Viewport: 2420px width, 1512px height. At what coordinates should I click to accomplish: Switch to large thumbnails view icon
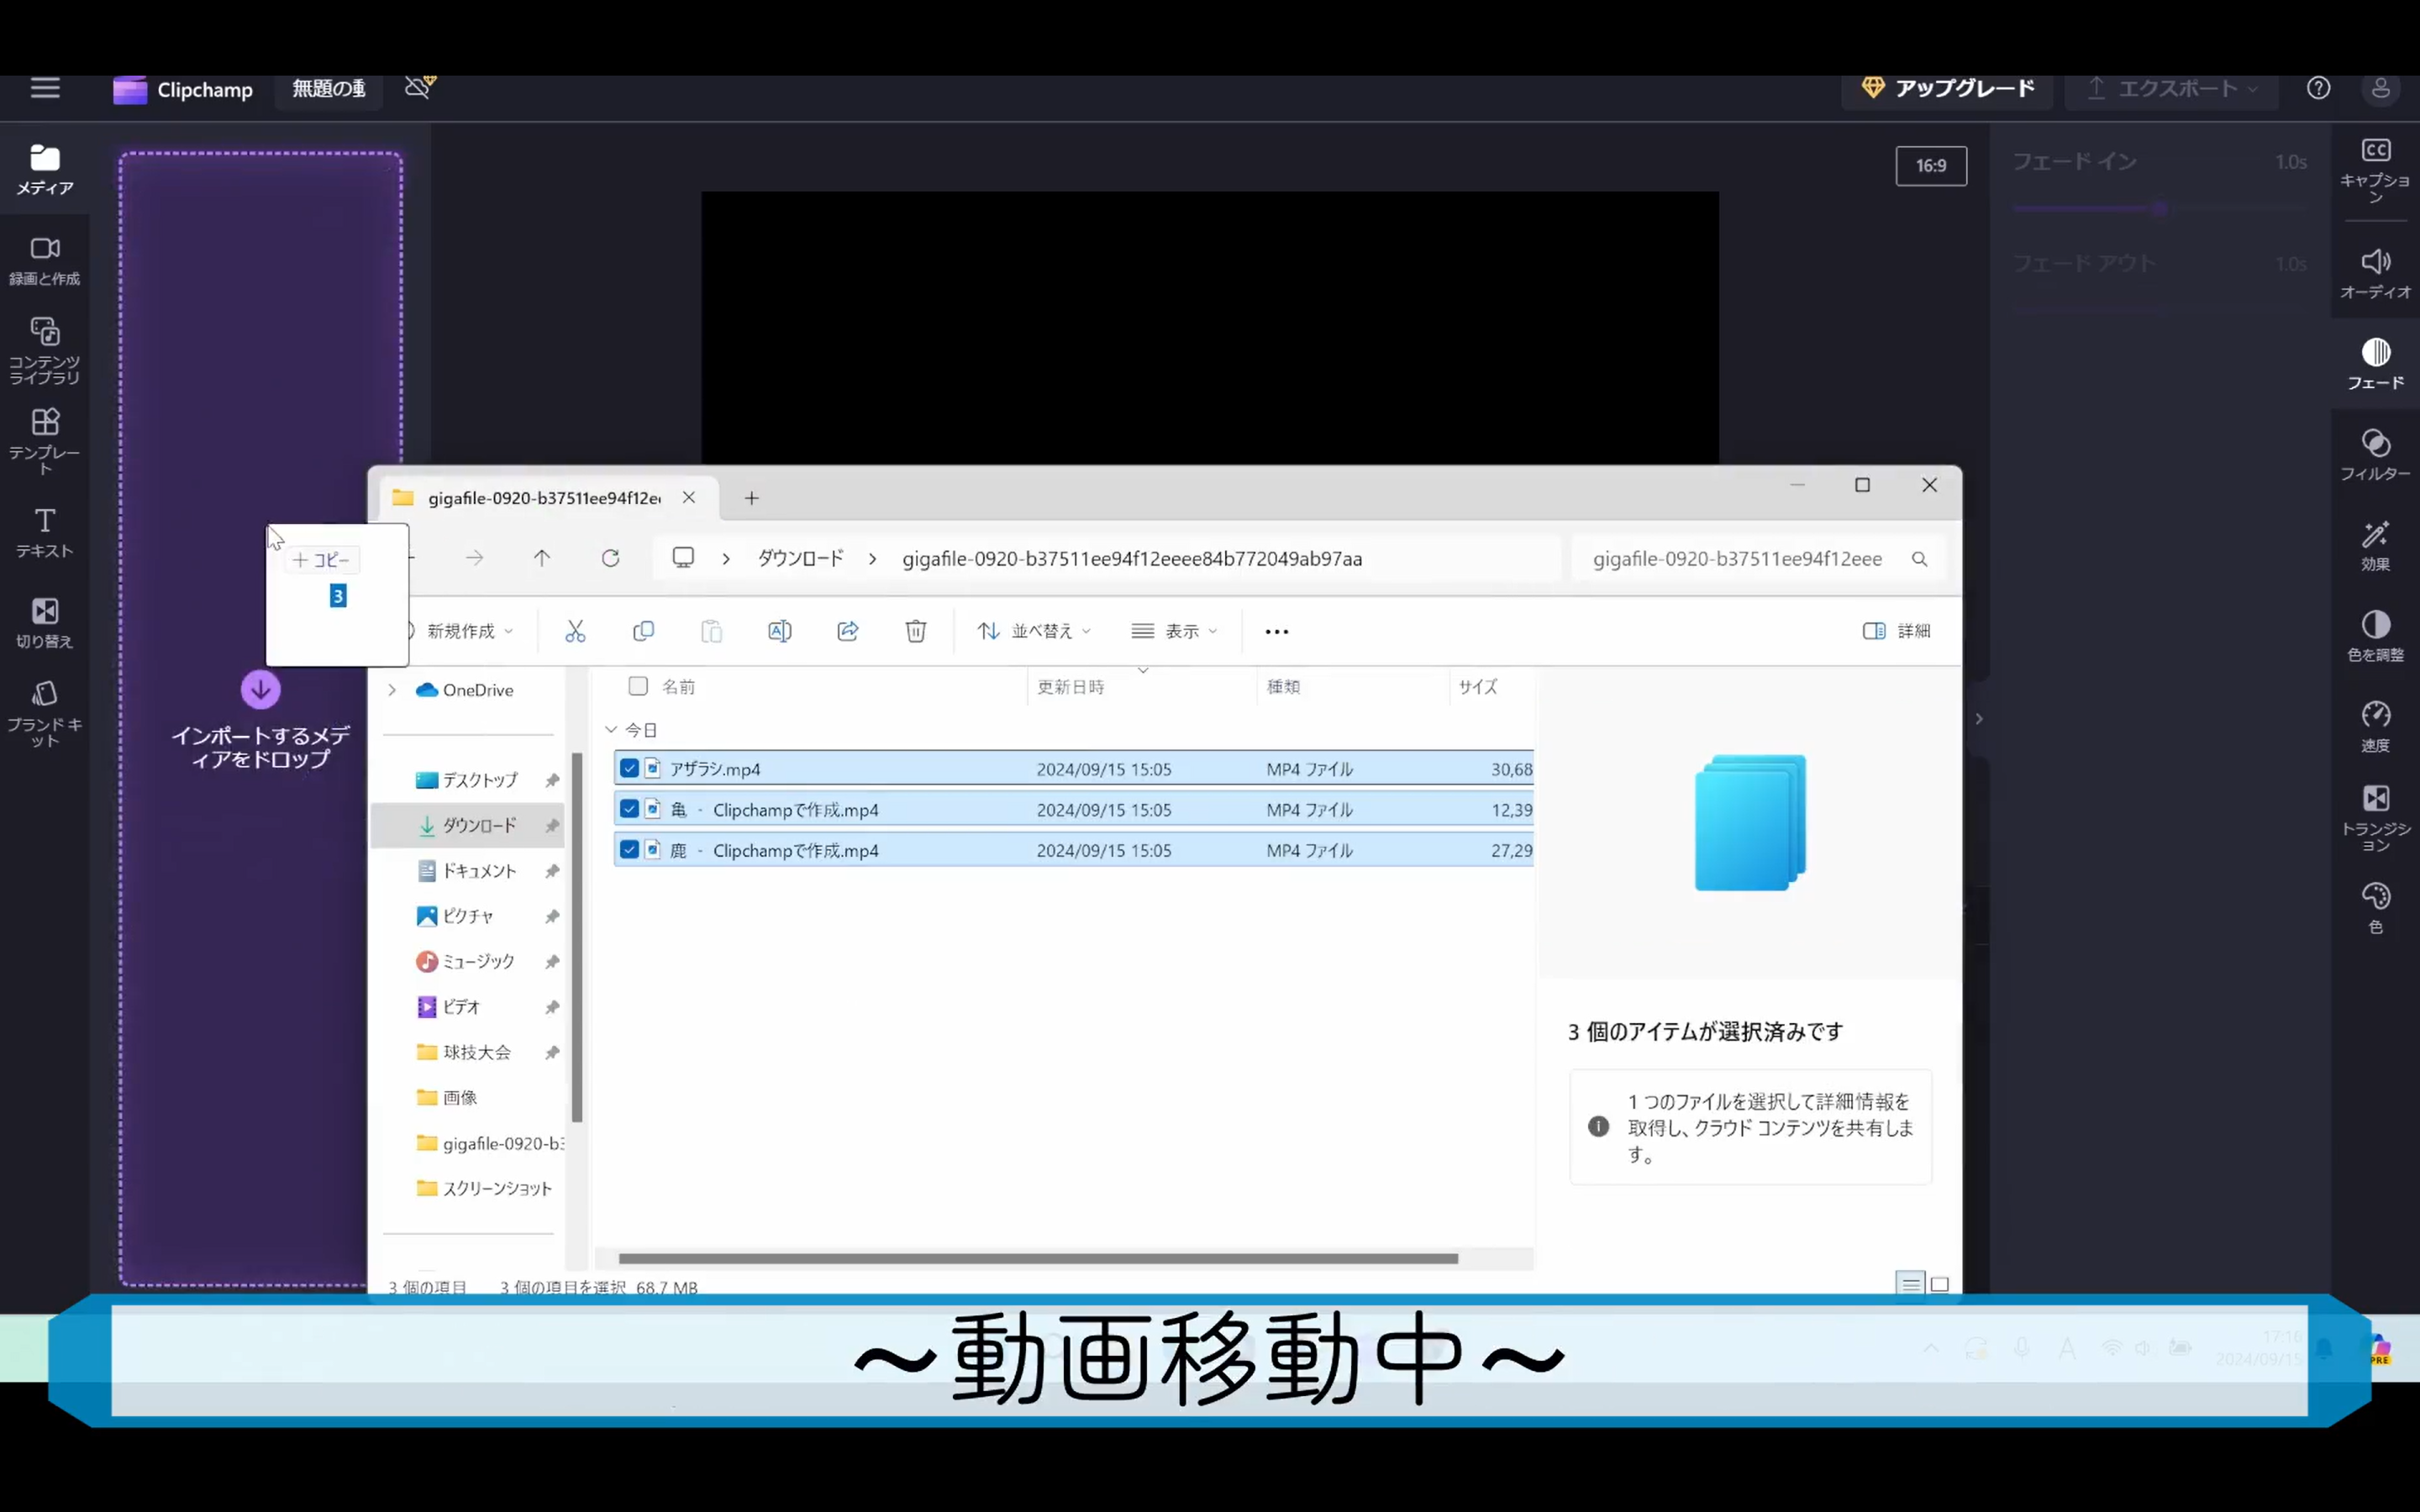point(1939,1284)
